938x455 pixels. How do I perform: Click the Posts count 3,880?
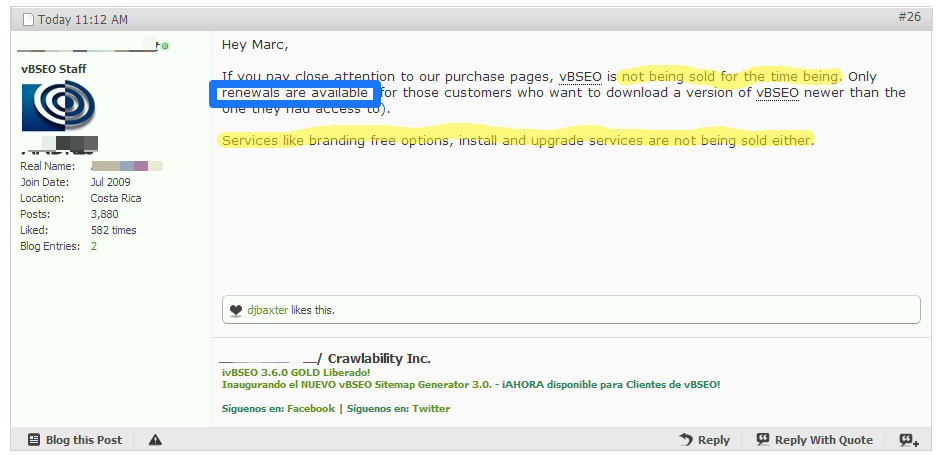[x=105, y=214]
